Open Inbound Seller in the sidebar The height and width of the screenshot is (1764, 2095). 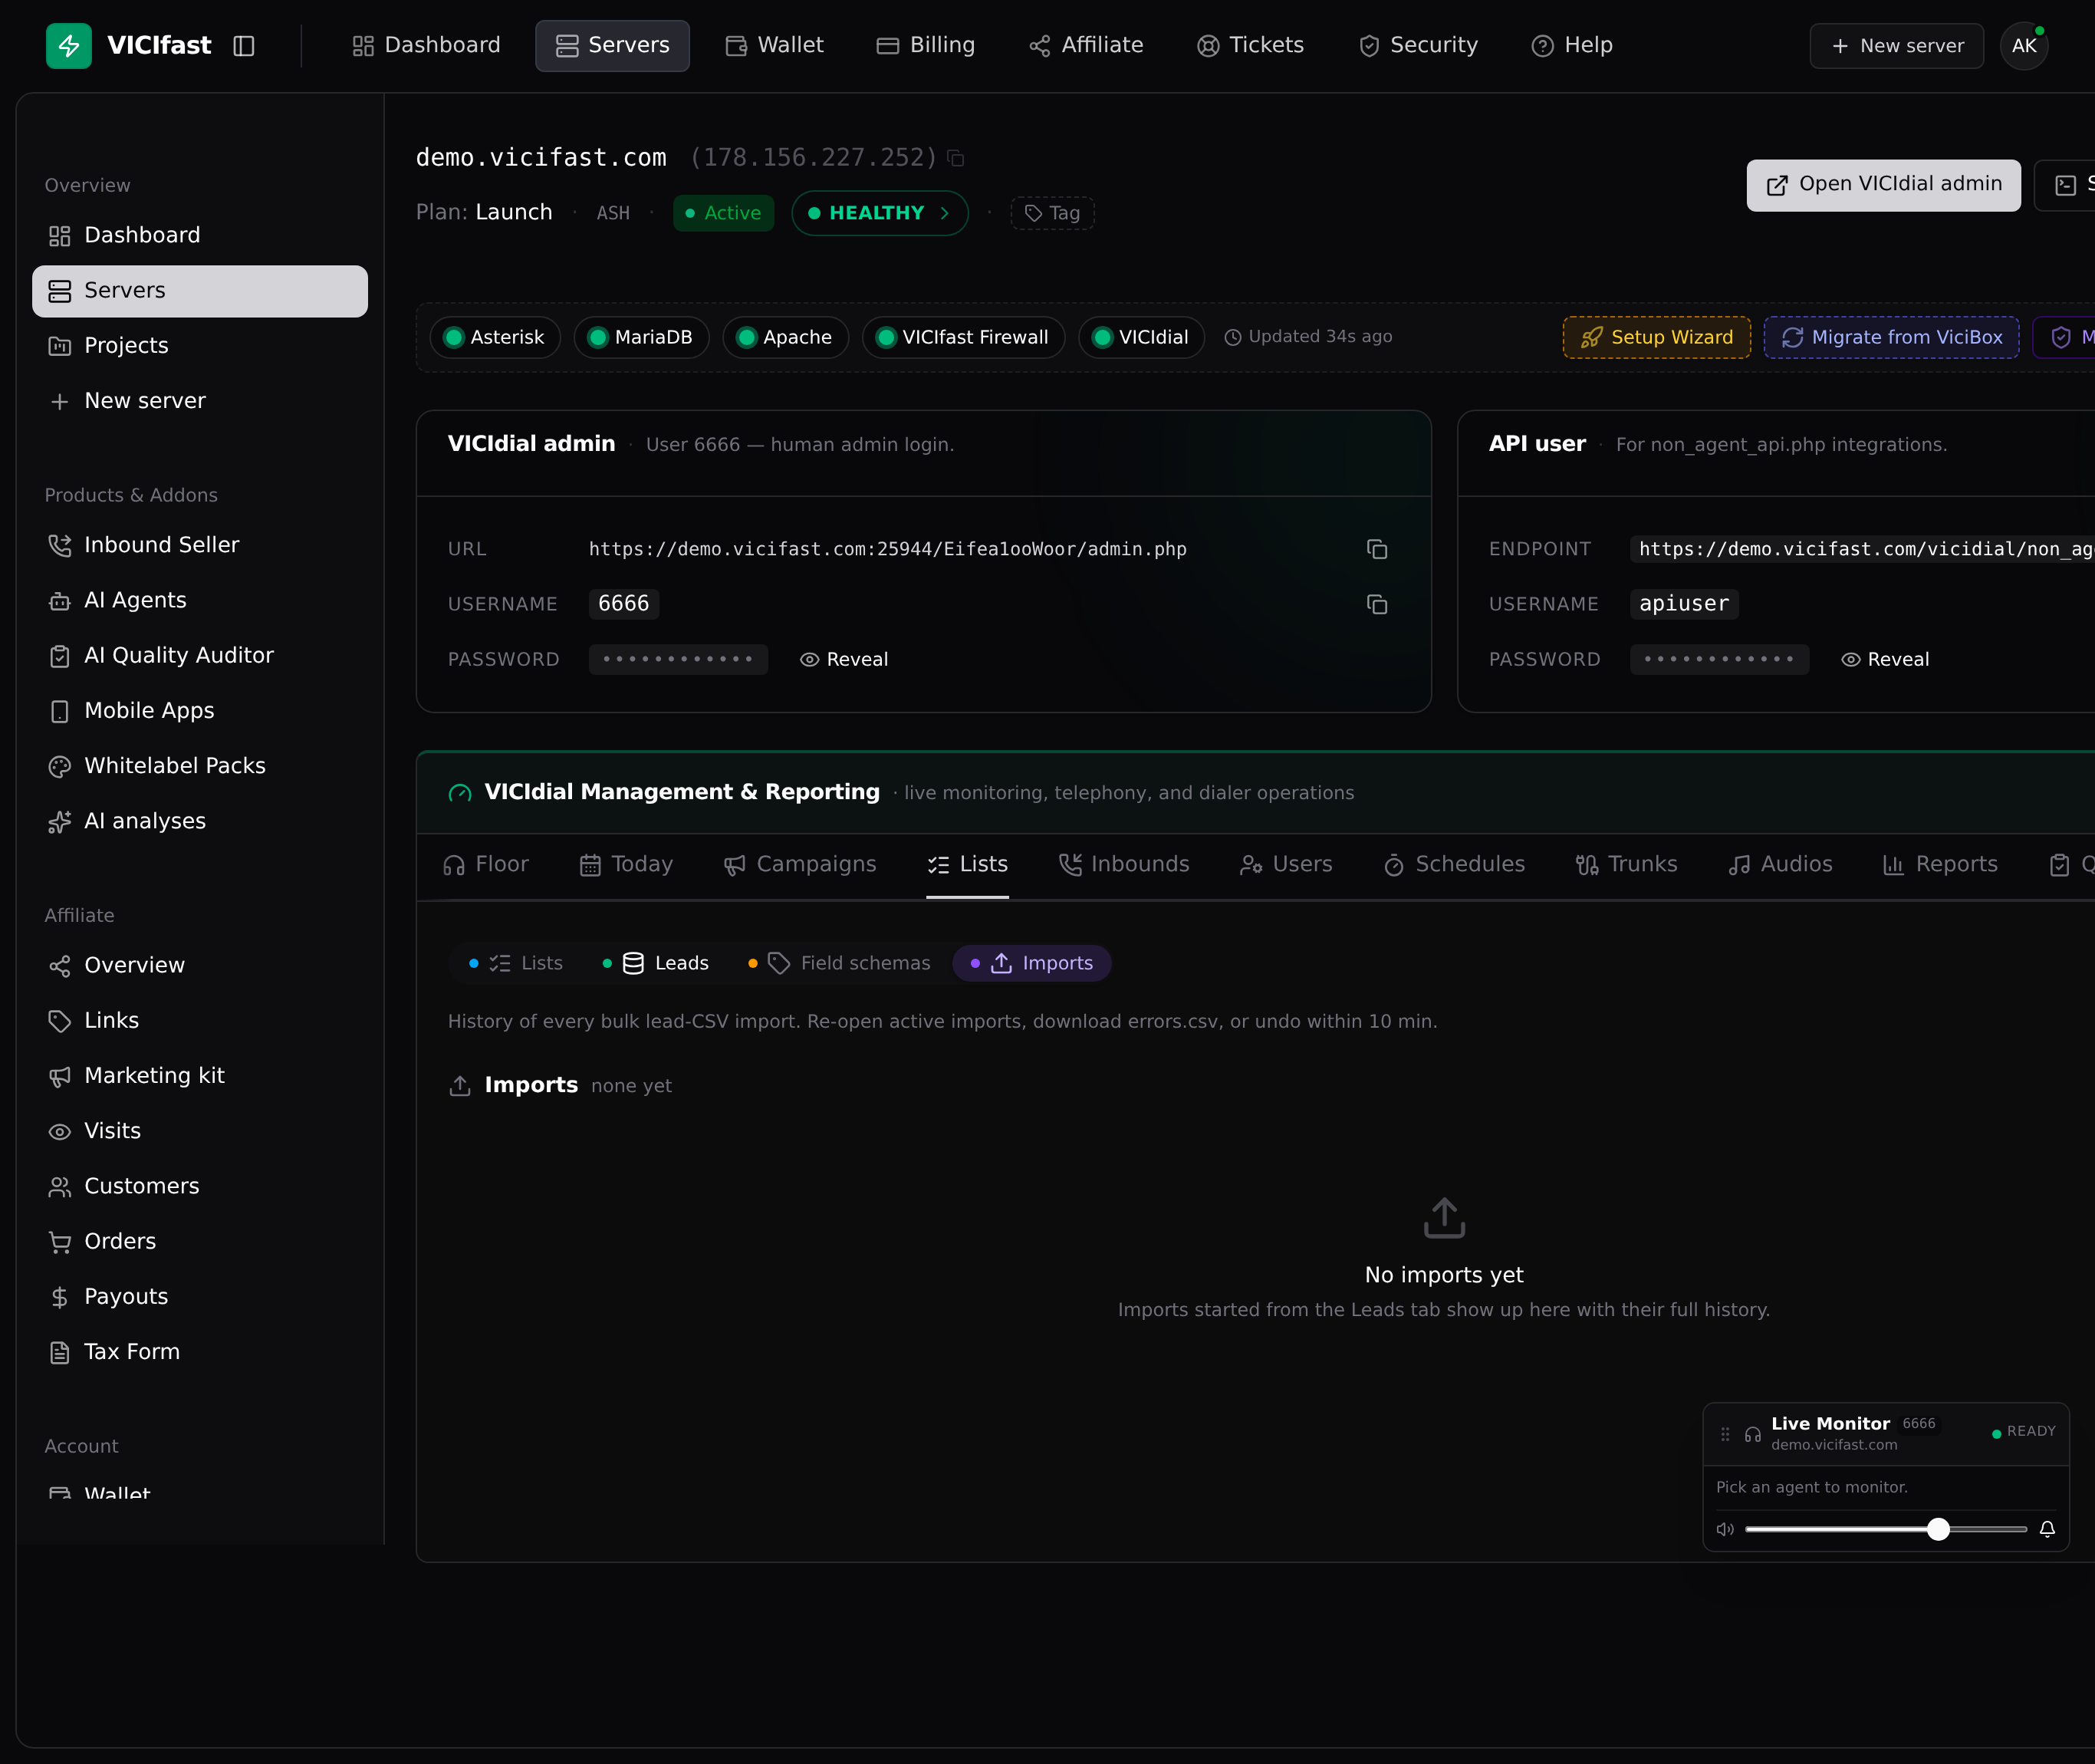point(200,546)
